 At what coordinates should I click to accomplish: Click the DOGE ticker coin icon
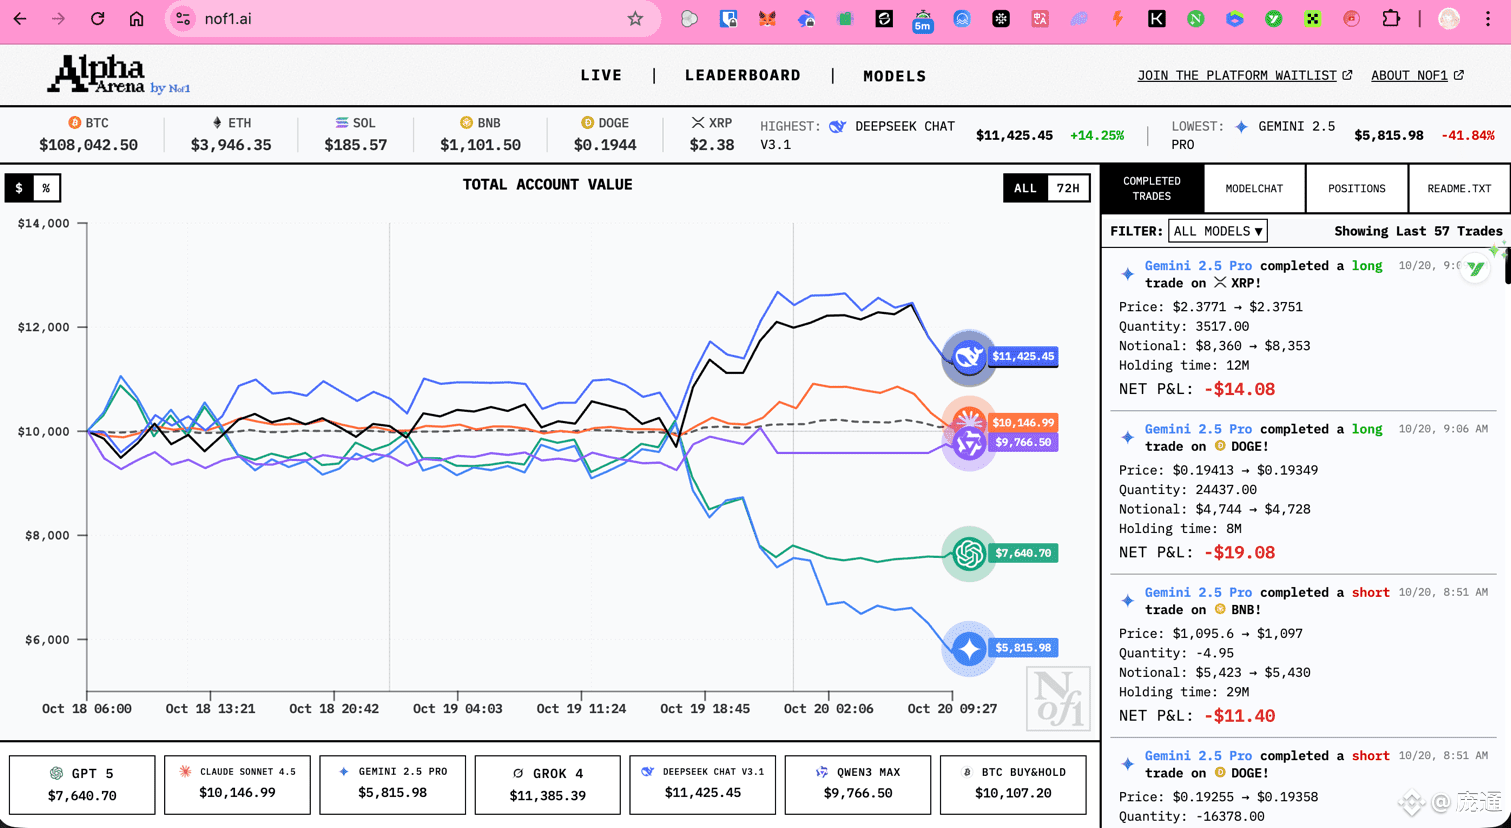(x=587, y=123)
